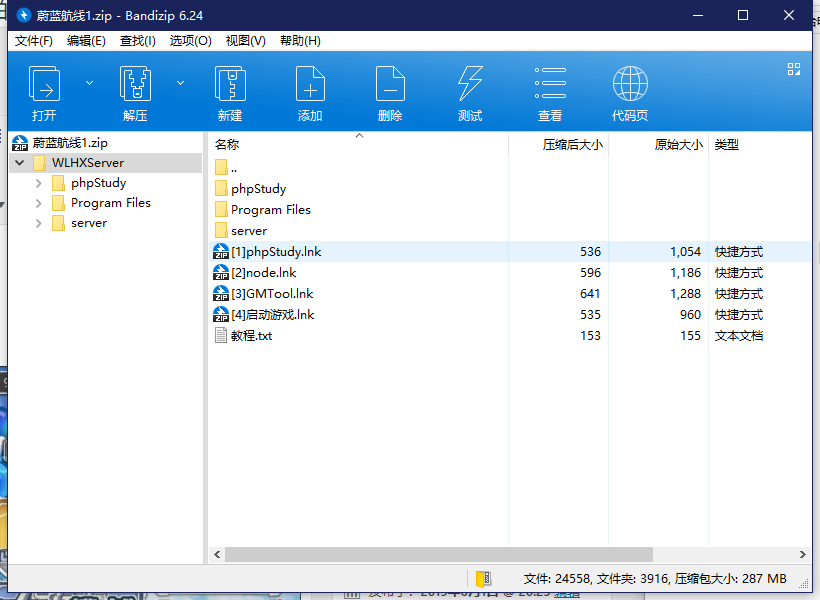Image resolution: width=820 pixels, height=600 pixels.
Task: Sort by the 名称 column header
Action: [228, 145]
